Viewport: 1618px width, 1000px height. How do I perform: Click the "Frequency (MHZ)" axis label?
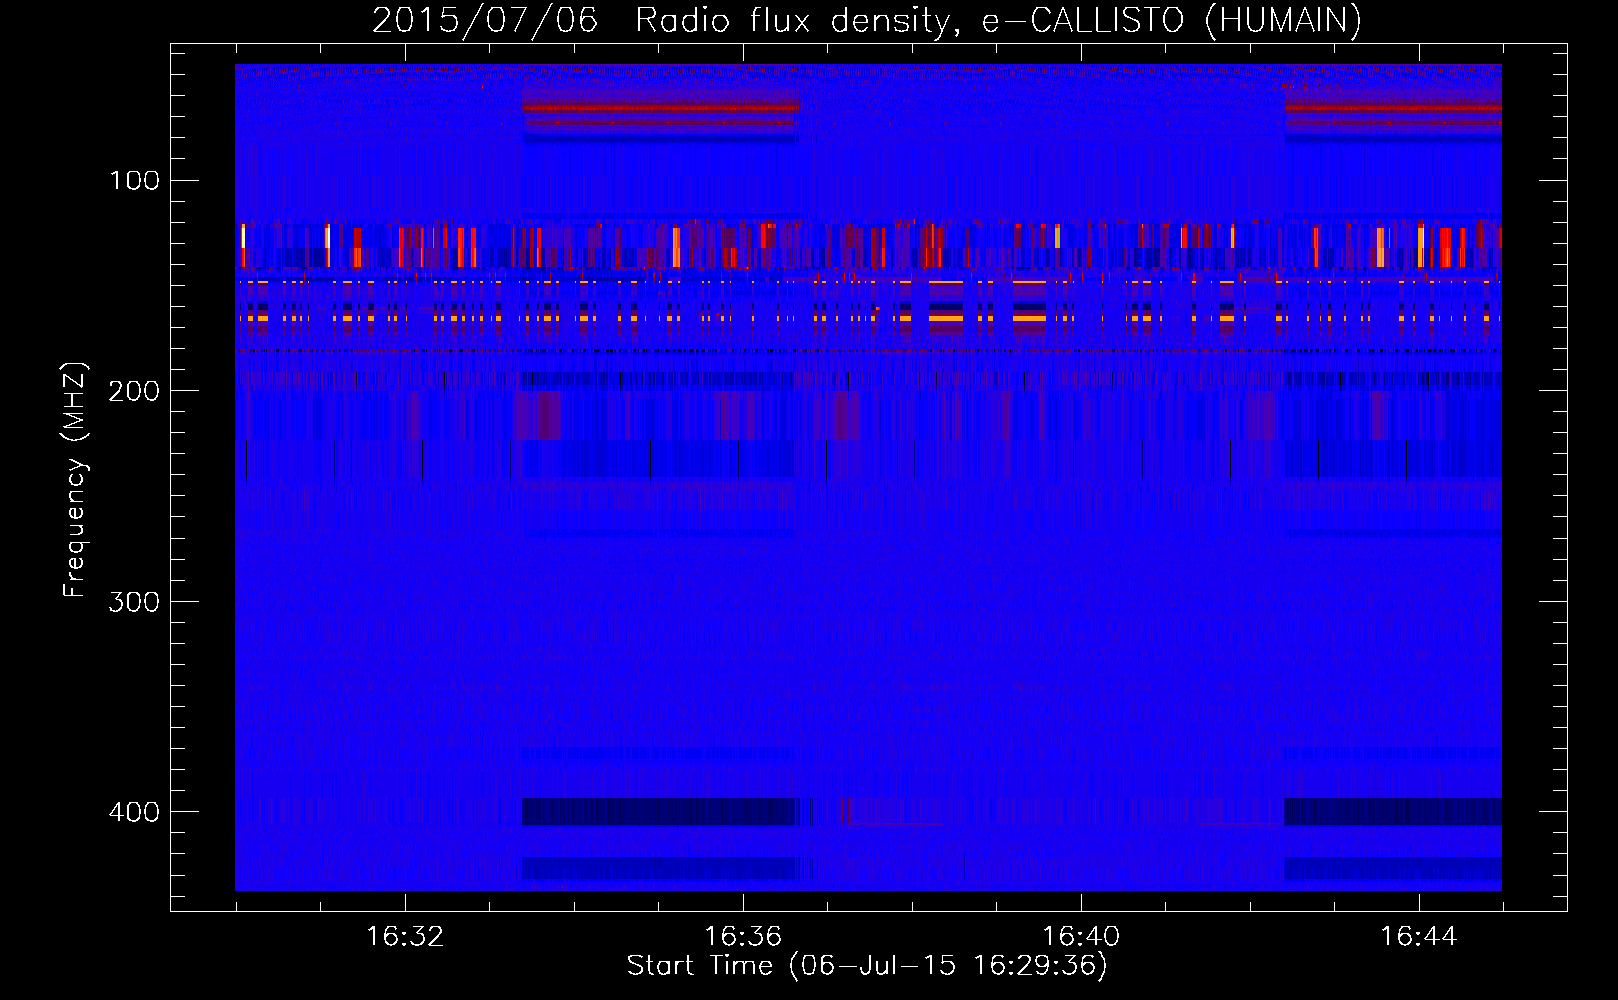tap(75, 479)
